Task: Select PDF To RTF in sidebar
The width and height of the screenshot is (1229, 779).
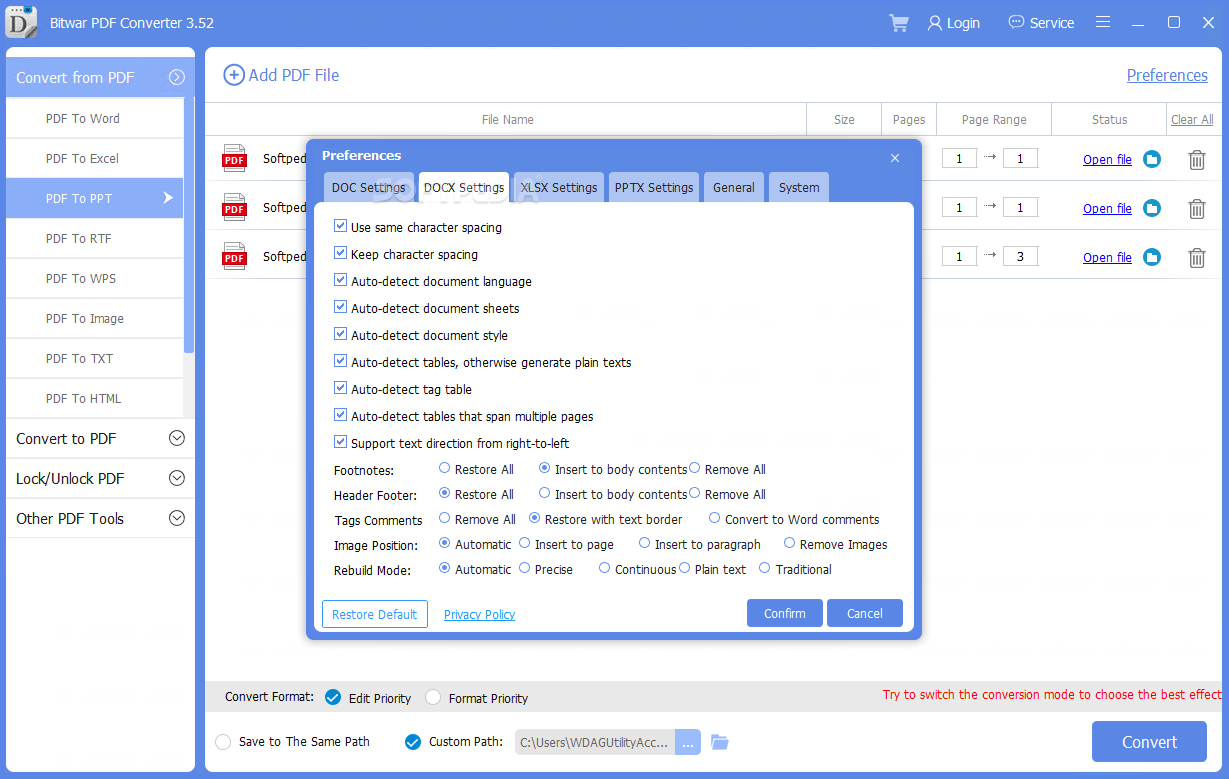Action: (x=95, y=238)
